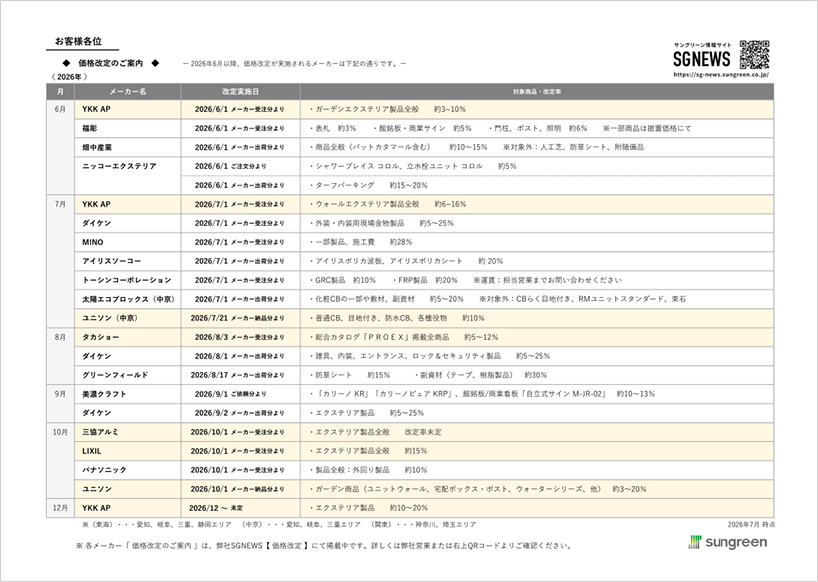Viewport: 818px width, 582px height.
Task: Select the 2026/9/2 revision date
Action: click(x=239, y=414)
